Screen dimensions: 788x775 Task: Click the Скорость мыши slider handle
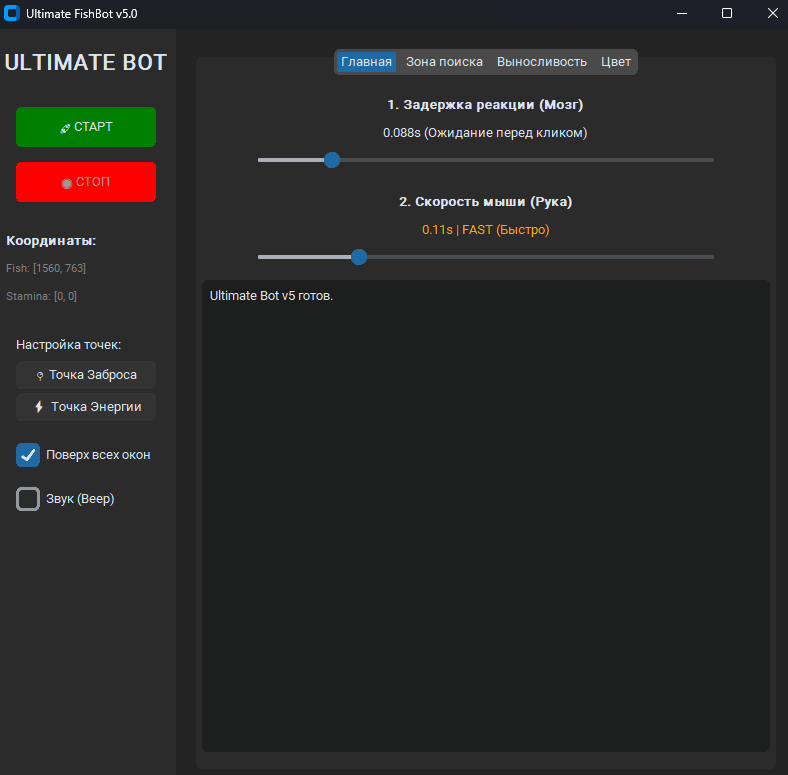359,257
